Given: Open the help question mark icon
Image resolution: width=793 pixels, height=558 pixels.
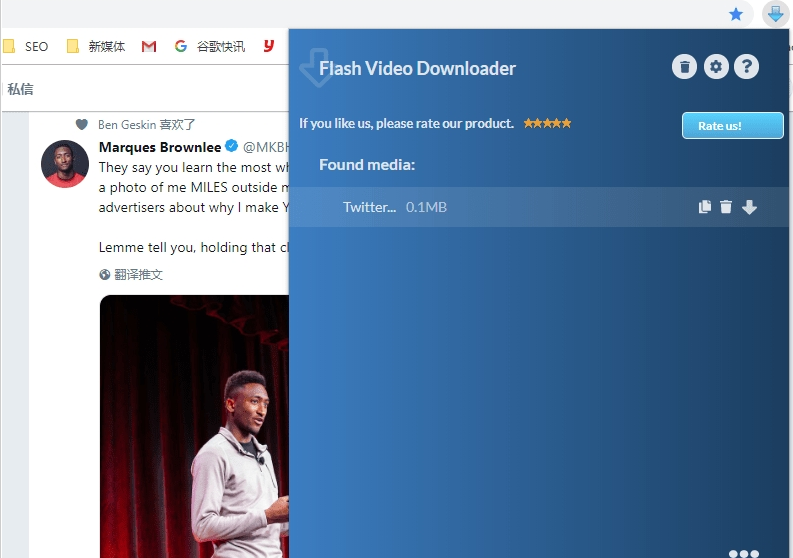Looking at the screenshot, I should 746,67.
